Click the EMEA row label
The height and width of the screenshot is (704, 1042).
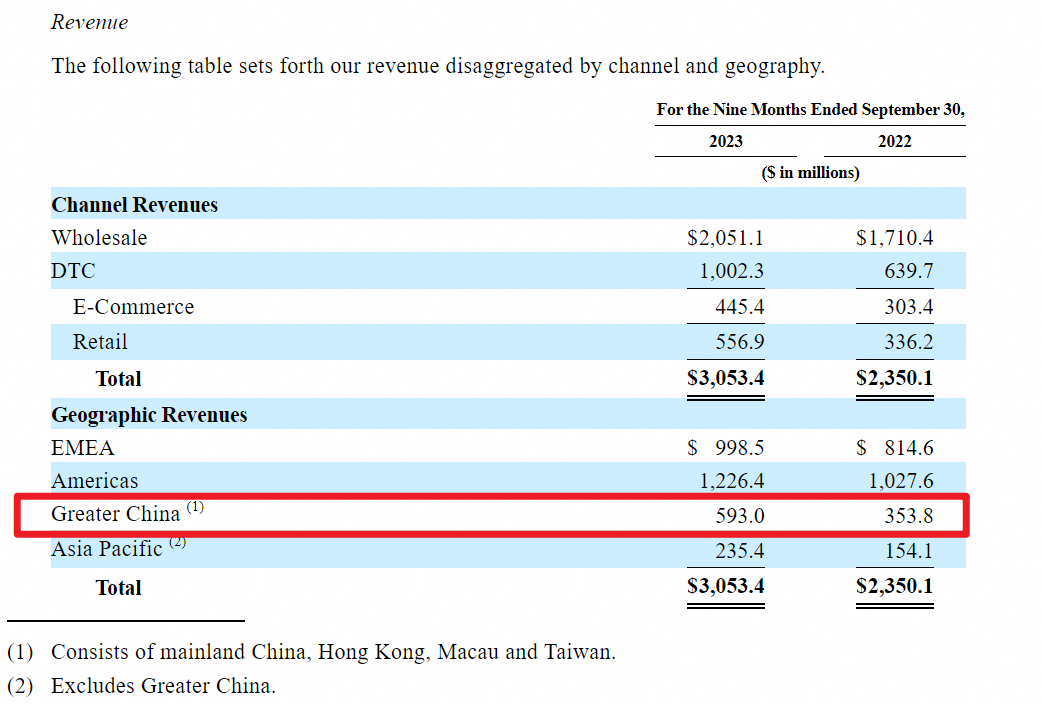[83, 448]
